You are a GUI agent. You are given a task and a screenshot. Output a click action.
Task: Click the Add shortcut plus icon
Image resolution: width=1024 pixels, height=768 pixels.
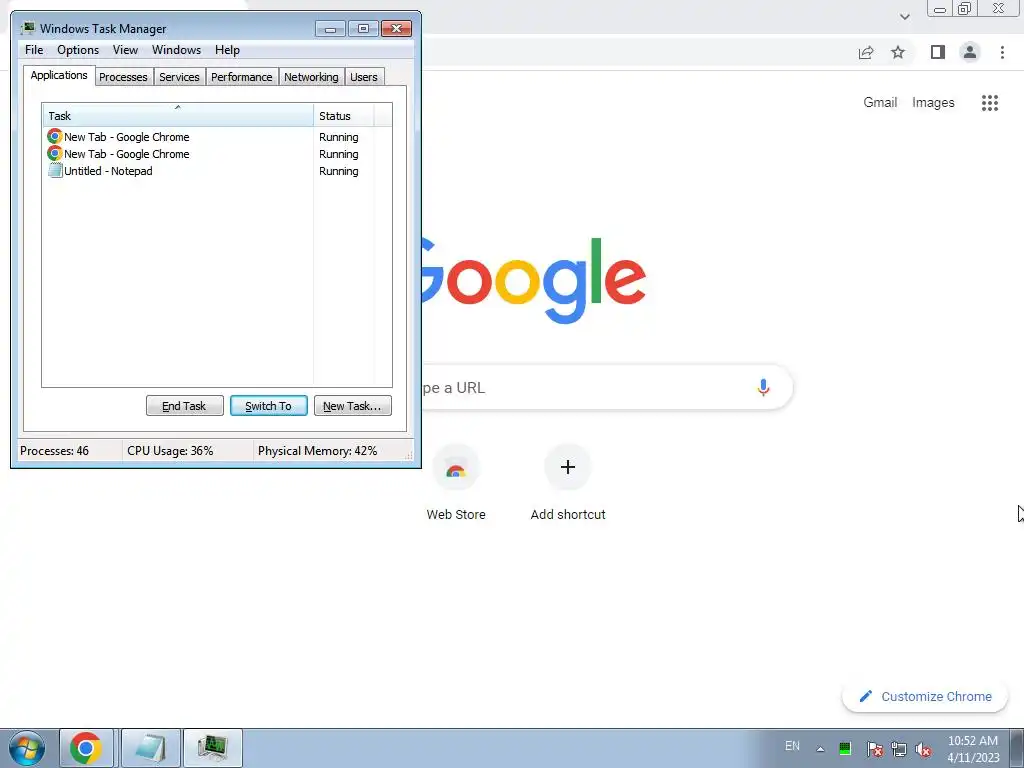coord(568,467)
